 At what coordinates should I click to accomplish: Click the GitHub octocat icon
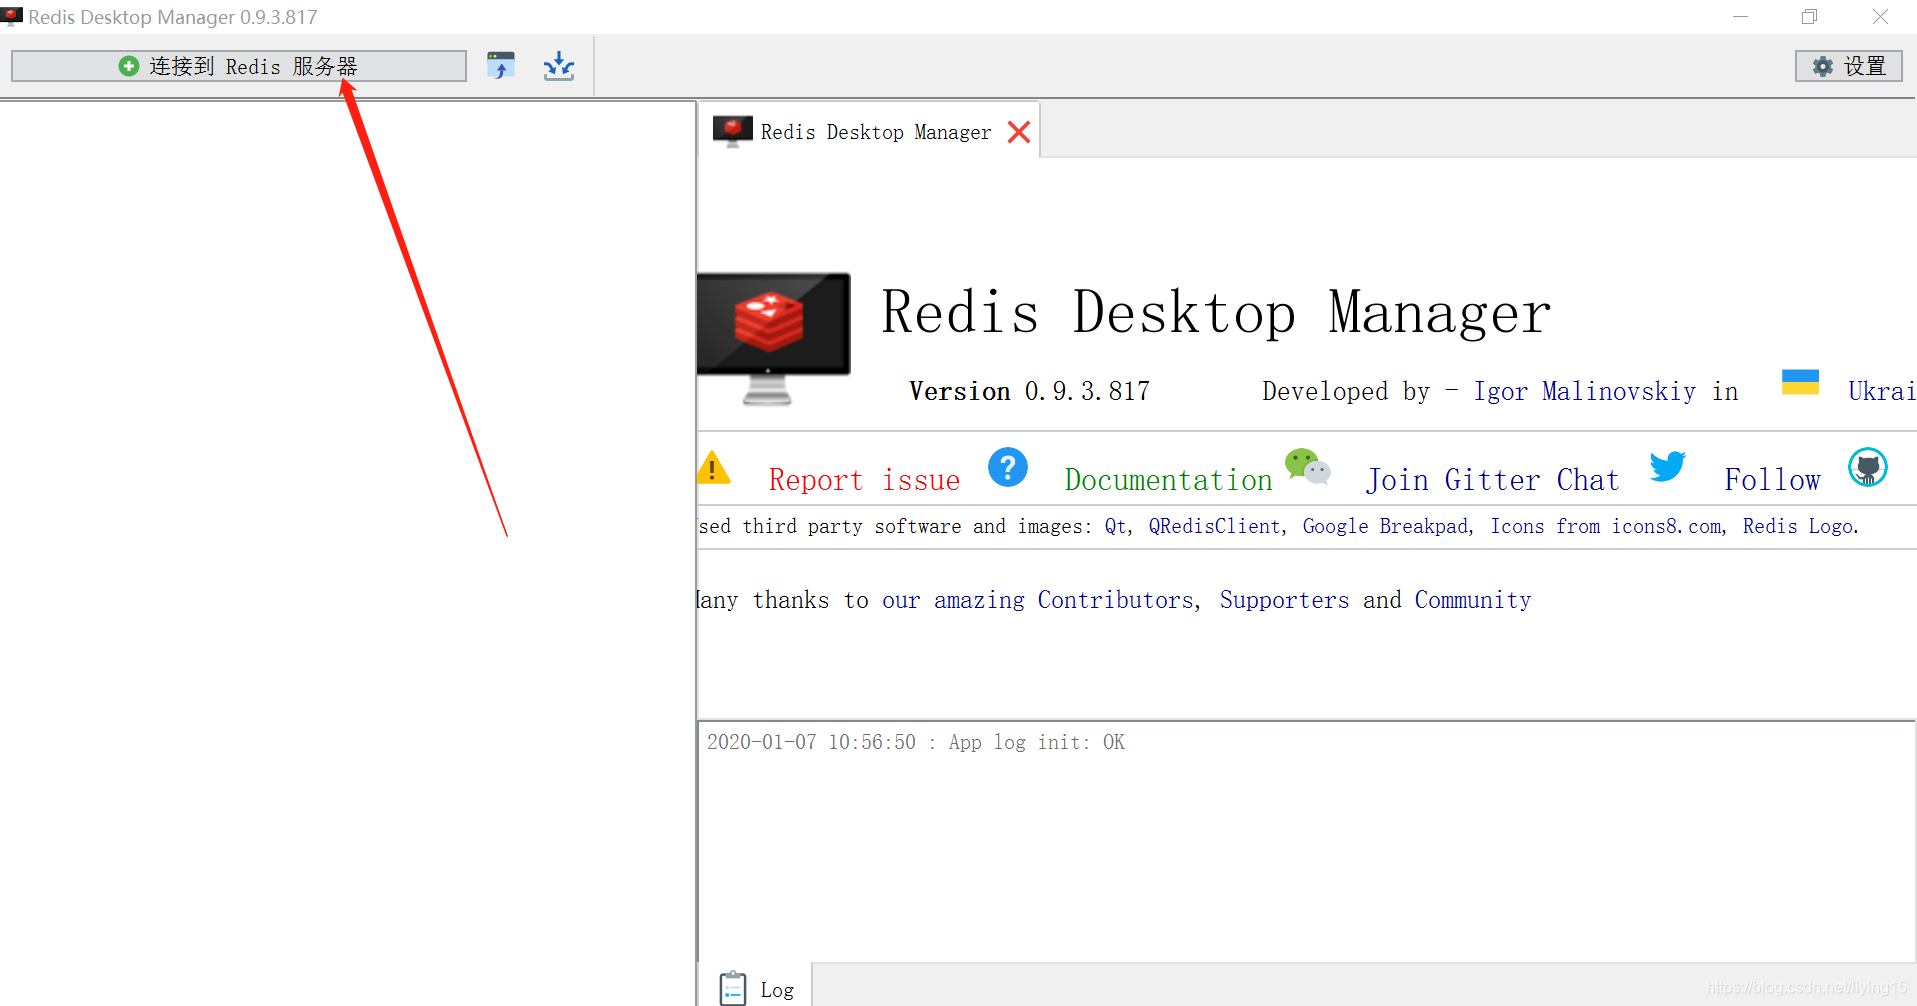(1868, 467)
